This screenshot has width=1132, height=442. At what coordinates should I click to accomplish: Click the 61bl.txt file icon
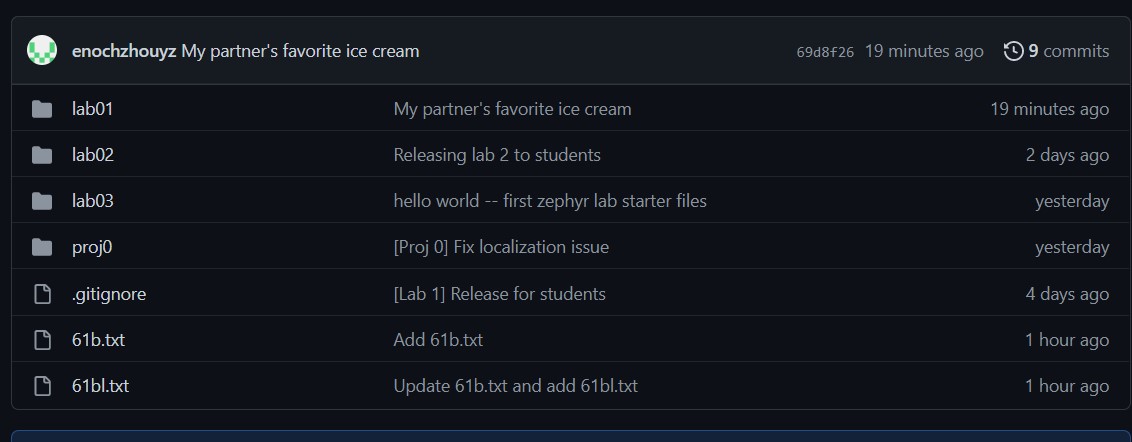pyautogui.click(x=42, y=386)
